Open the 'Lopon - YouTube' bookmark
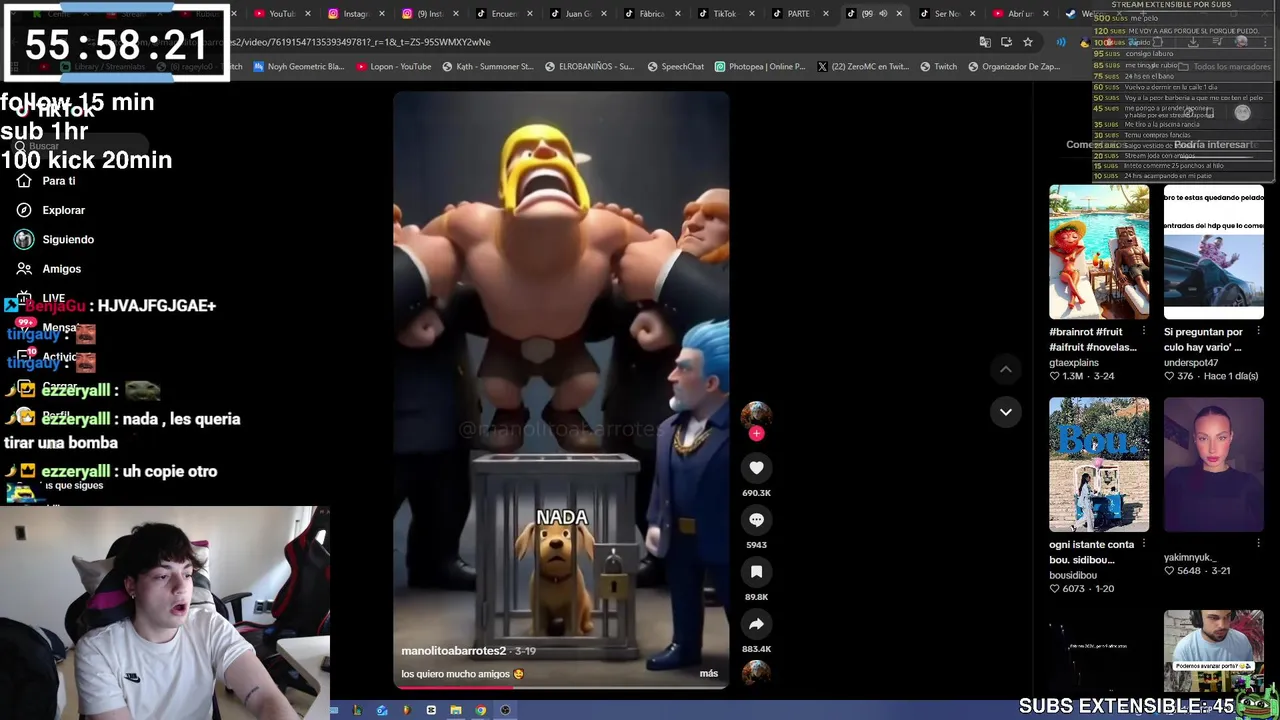The height and width of the screenshot is (720, 1280). [x=393, y=67]
